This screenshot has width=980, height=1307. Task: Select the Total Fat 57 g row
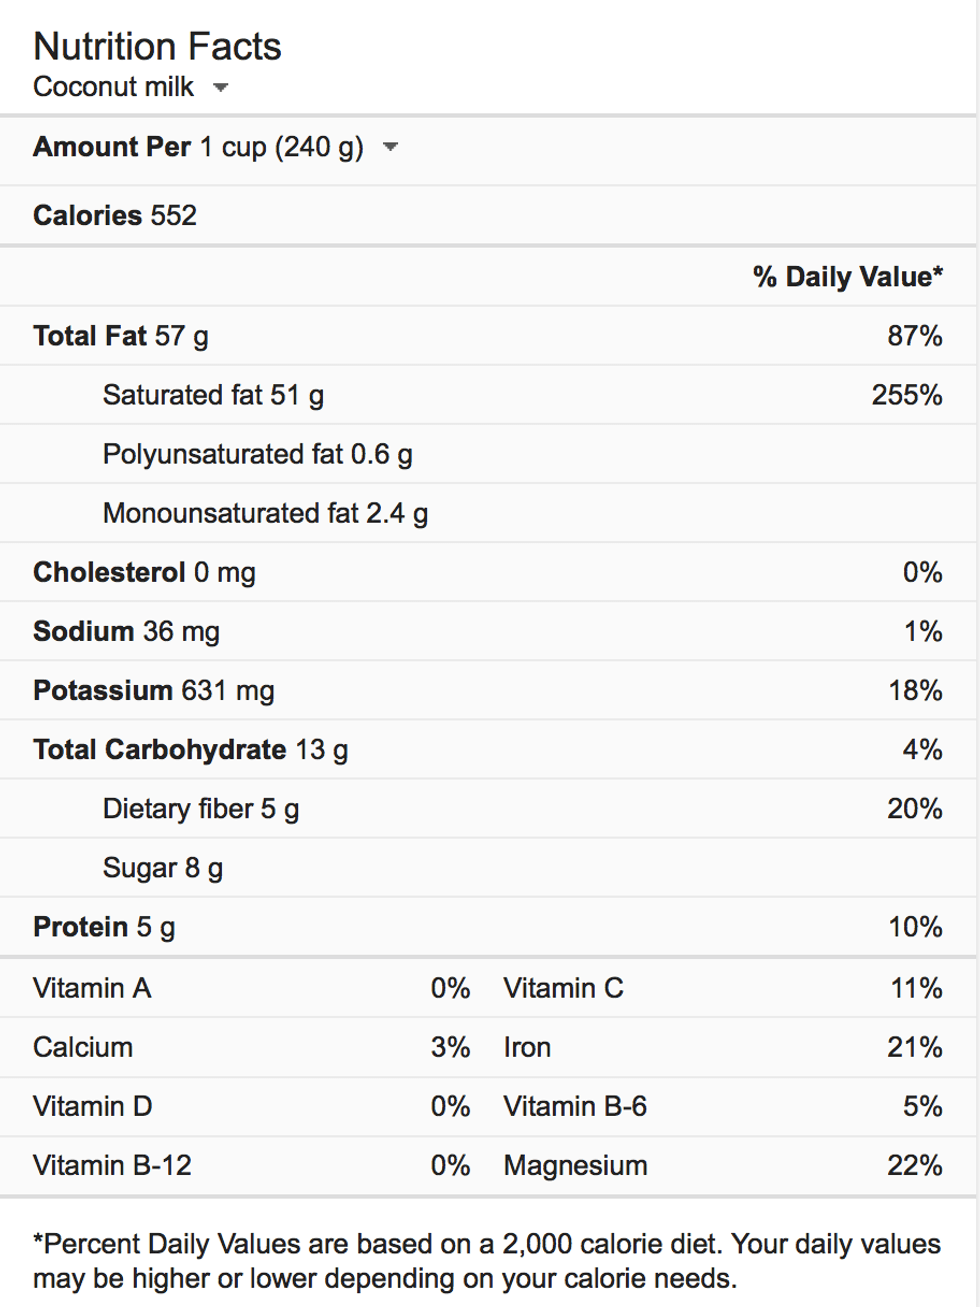(x=121, y=336)
